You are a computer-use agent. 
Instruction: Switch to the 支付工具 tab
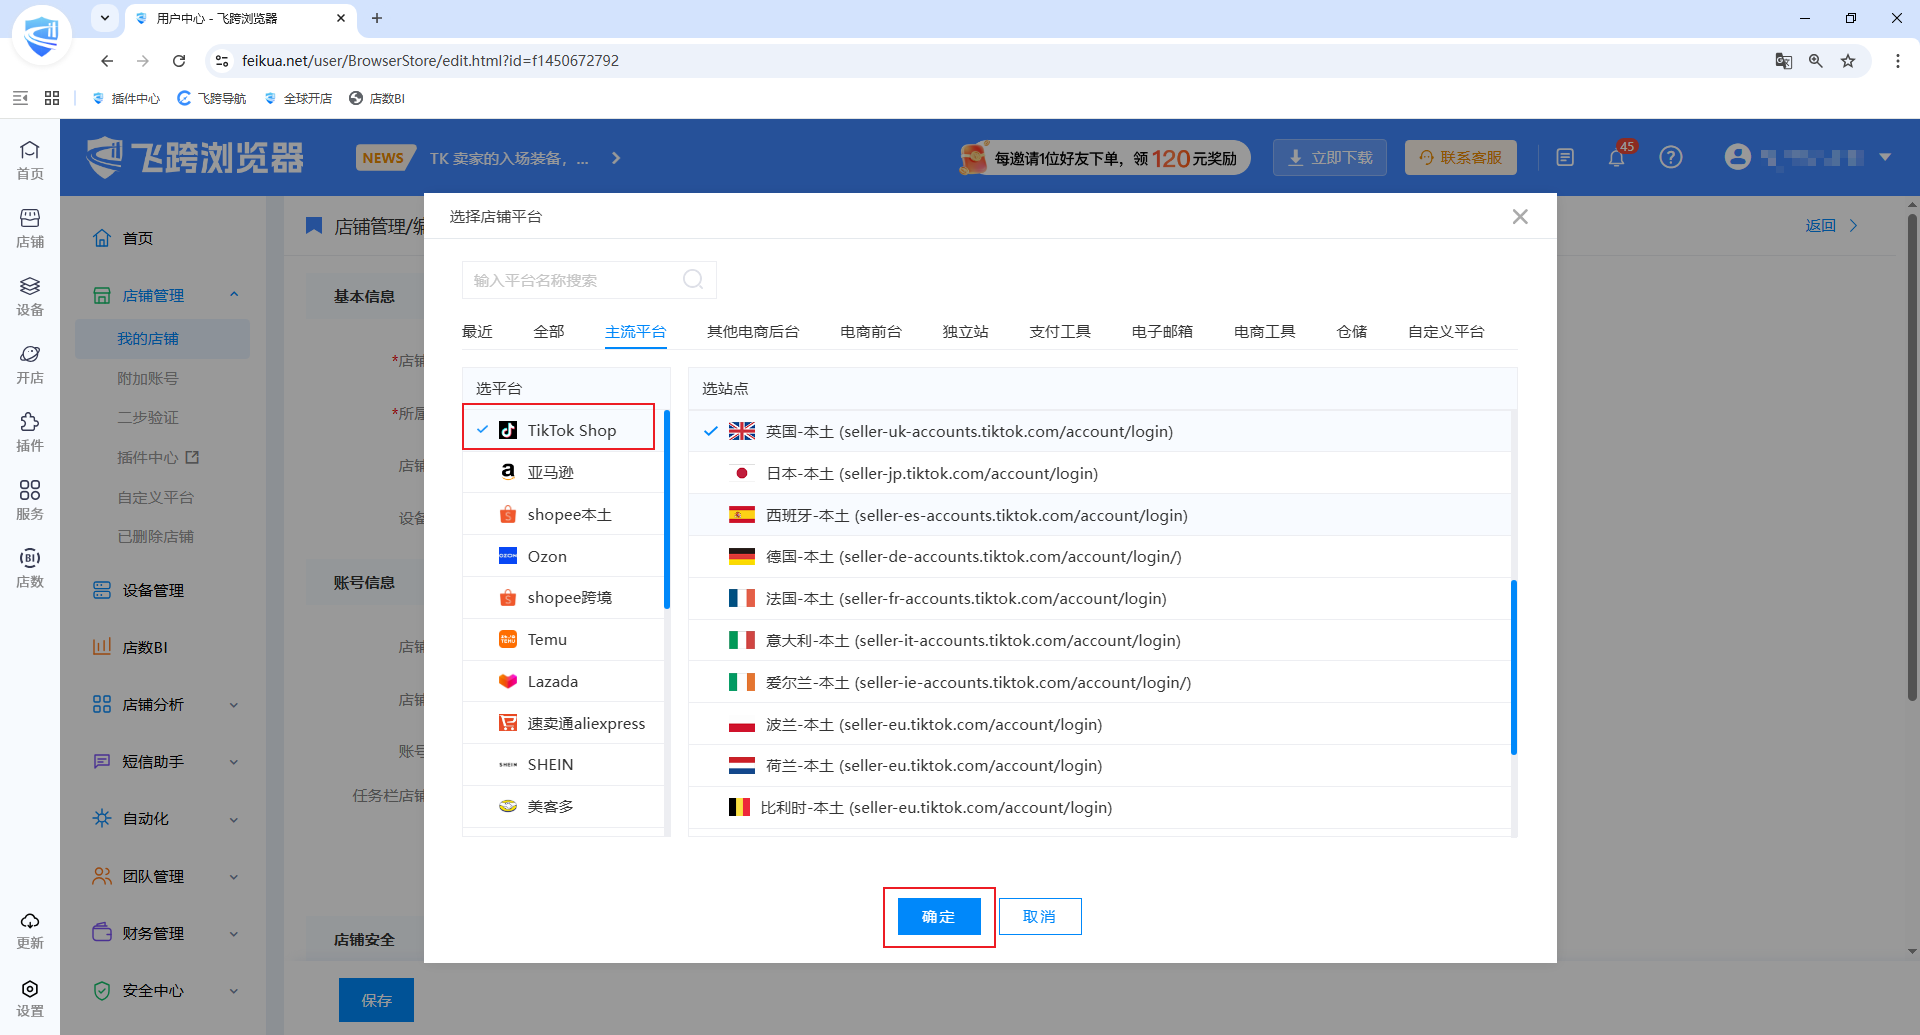(x=1060, y=331)
